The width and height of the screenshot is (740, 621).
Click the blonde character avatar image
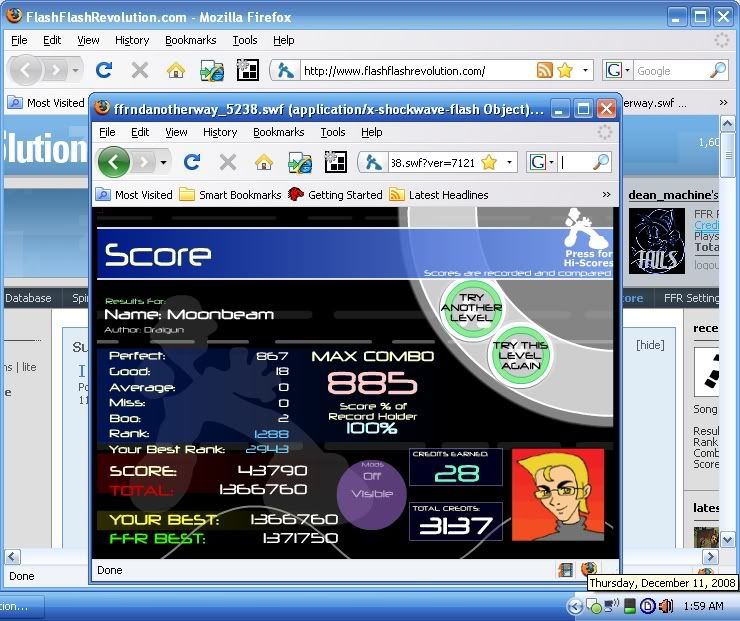(x=558, y=493)
